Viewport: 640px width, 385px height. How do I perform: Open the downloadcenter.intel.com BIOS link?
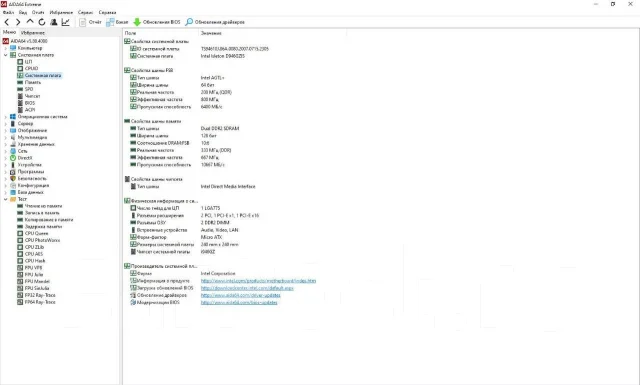pos(247,288)
